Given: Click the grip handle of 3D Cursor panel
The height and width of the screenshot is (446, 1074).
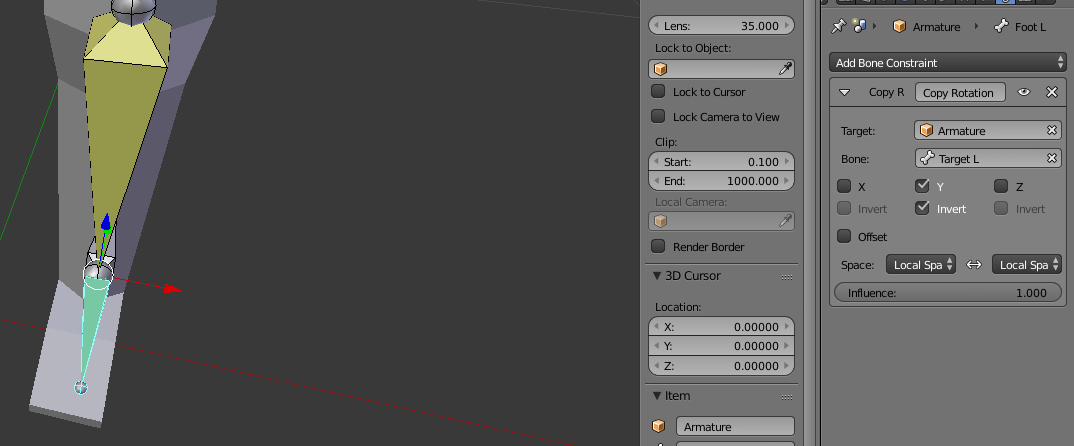Looking at the screenshot, I should coord(786,277).
